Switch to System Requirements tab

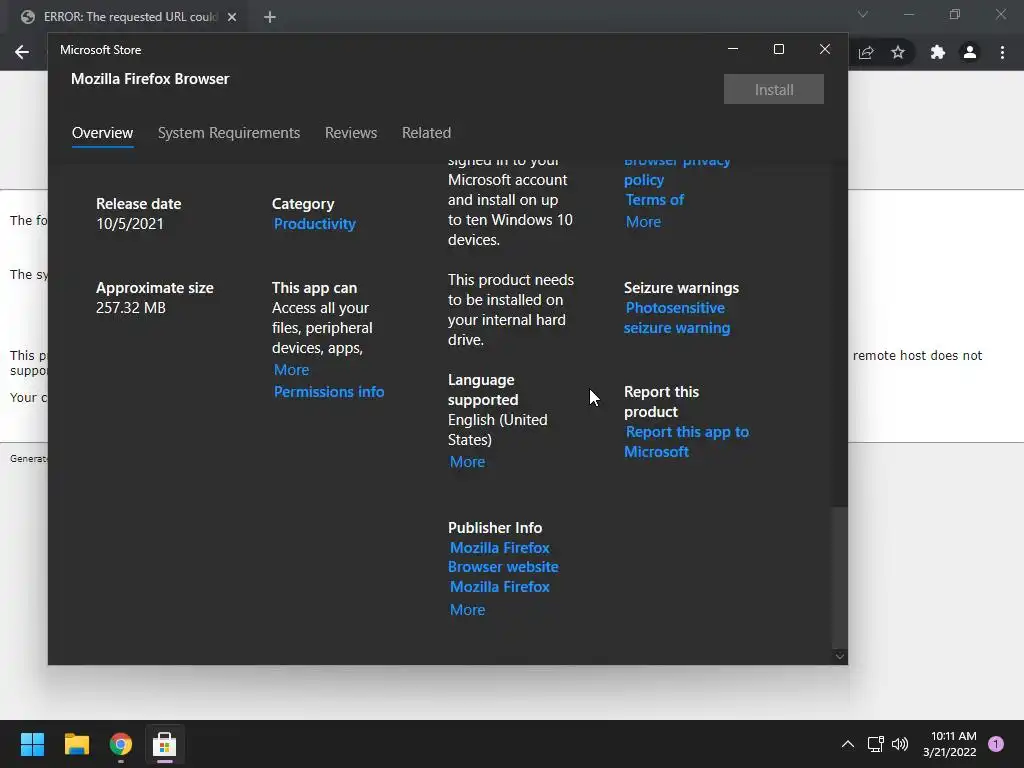229,133
